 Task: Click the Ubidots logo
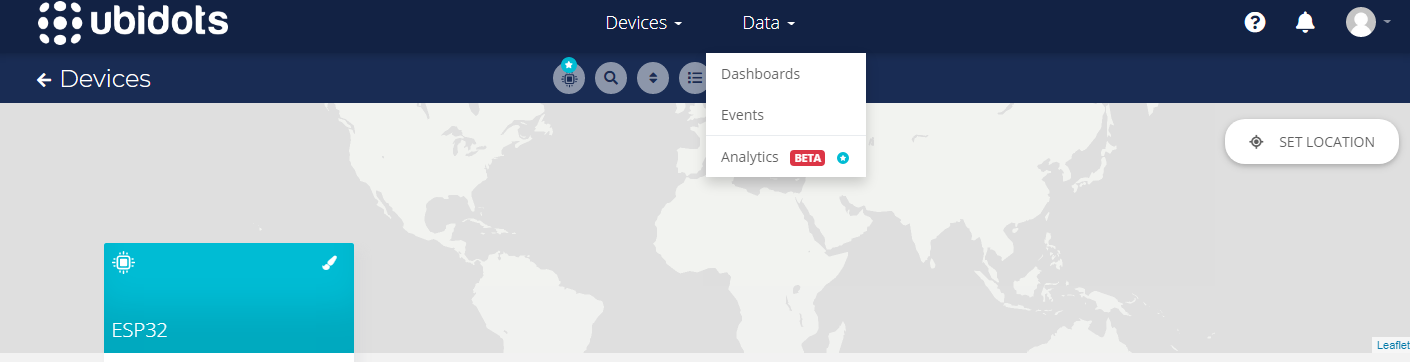pyautogui.click(x=133, y=22)
